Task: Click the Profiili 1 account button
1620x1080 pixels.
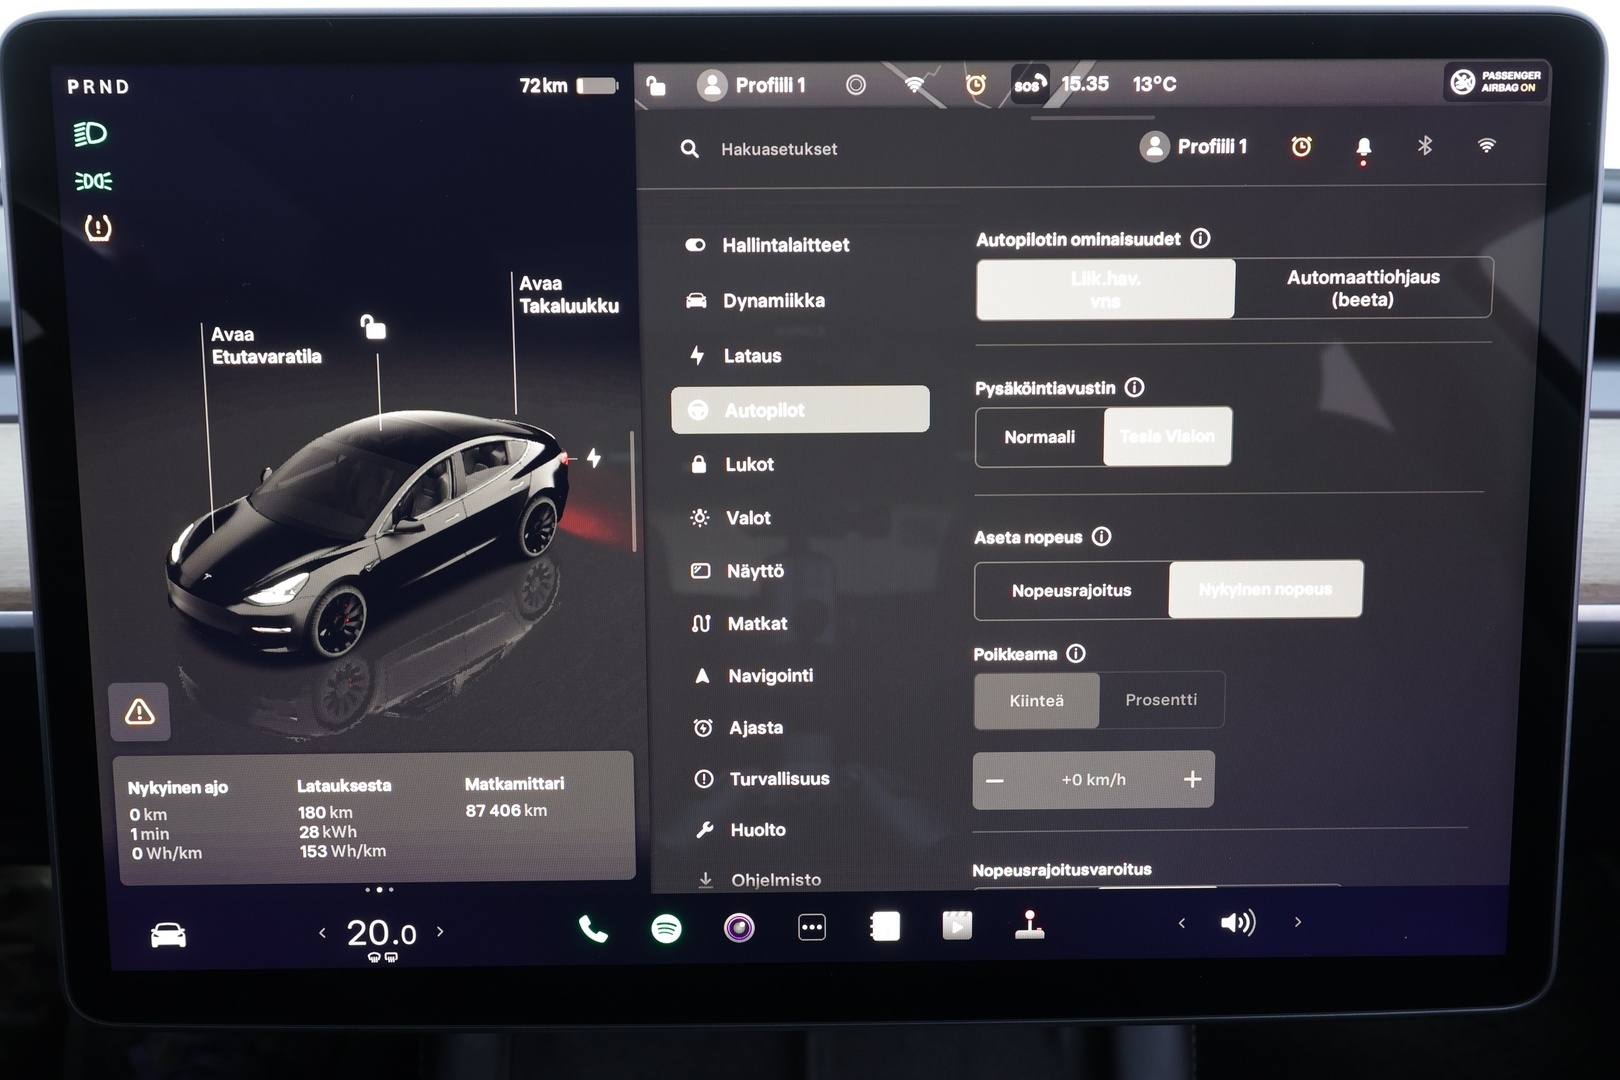Action: point(1196,145)
